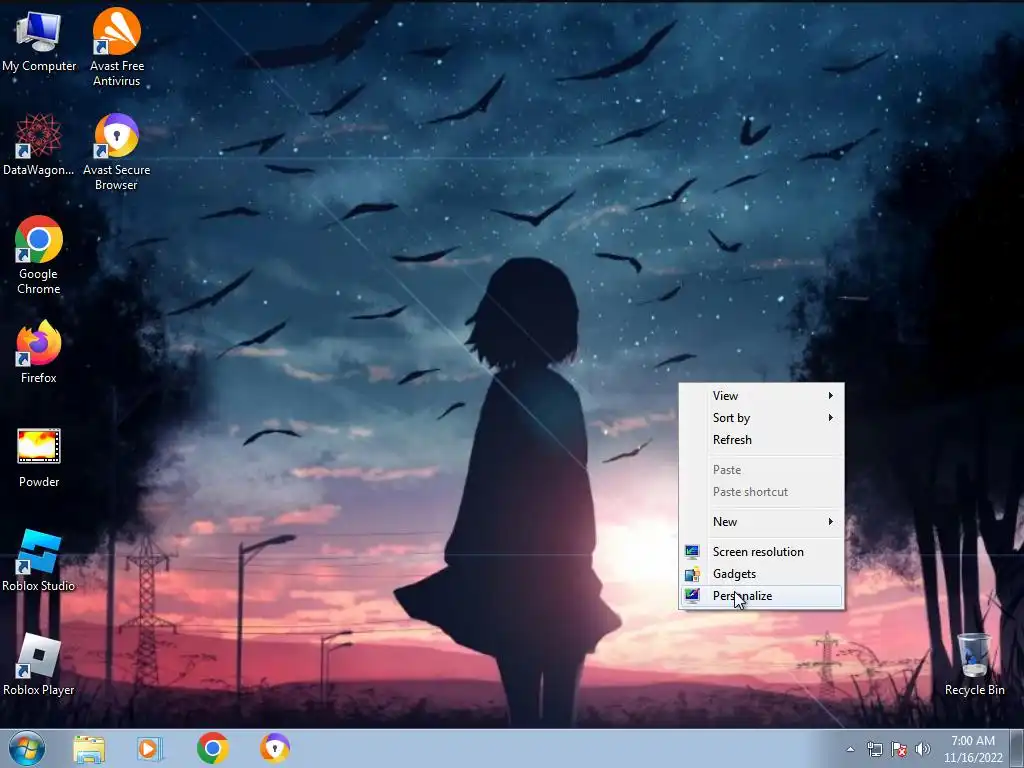Choose Refresh from the context menu
This screenshot has width=1024, height=768.
pos(761,440)
